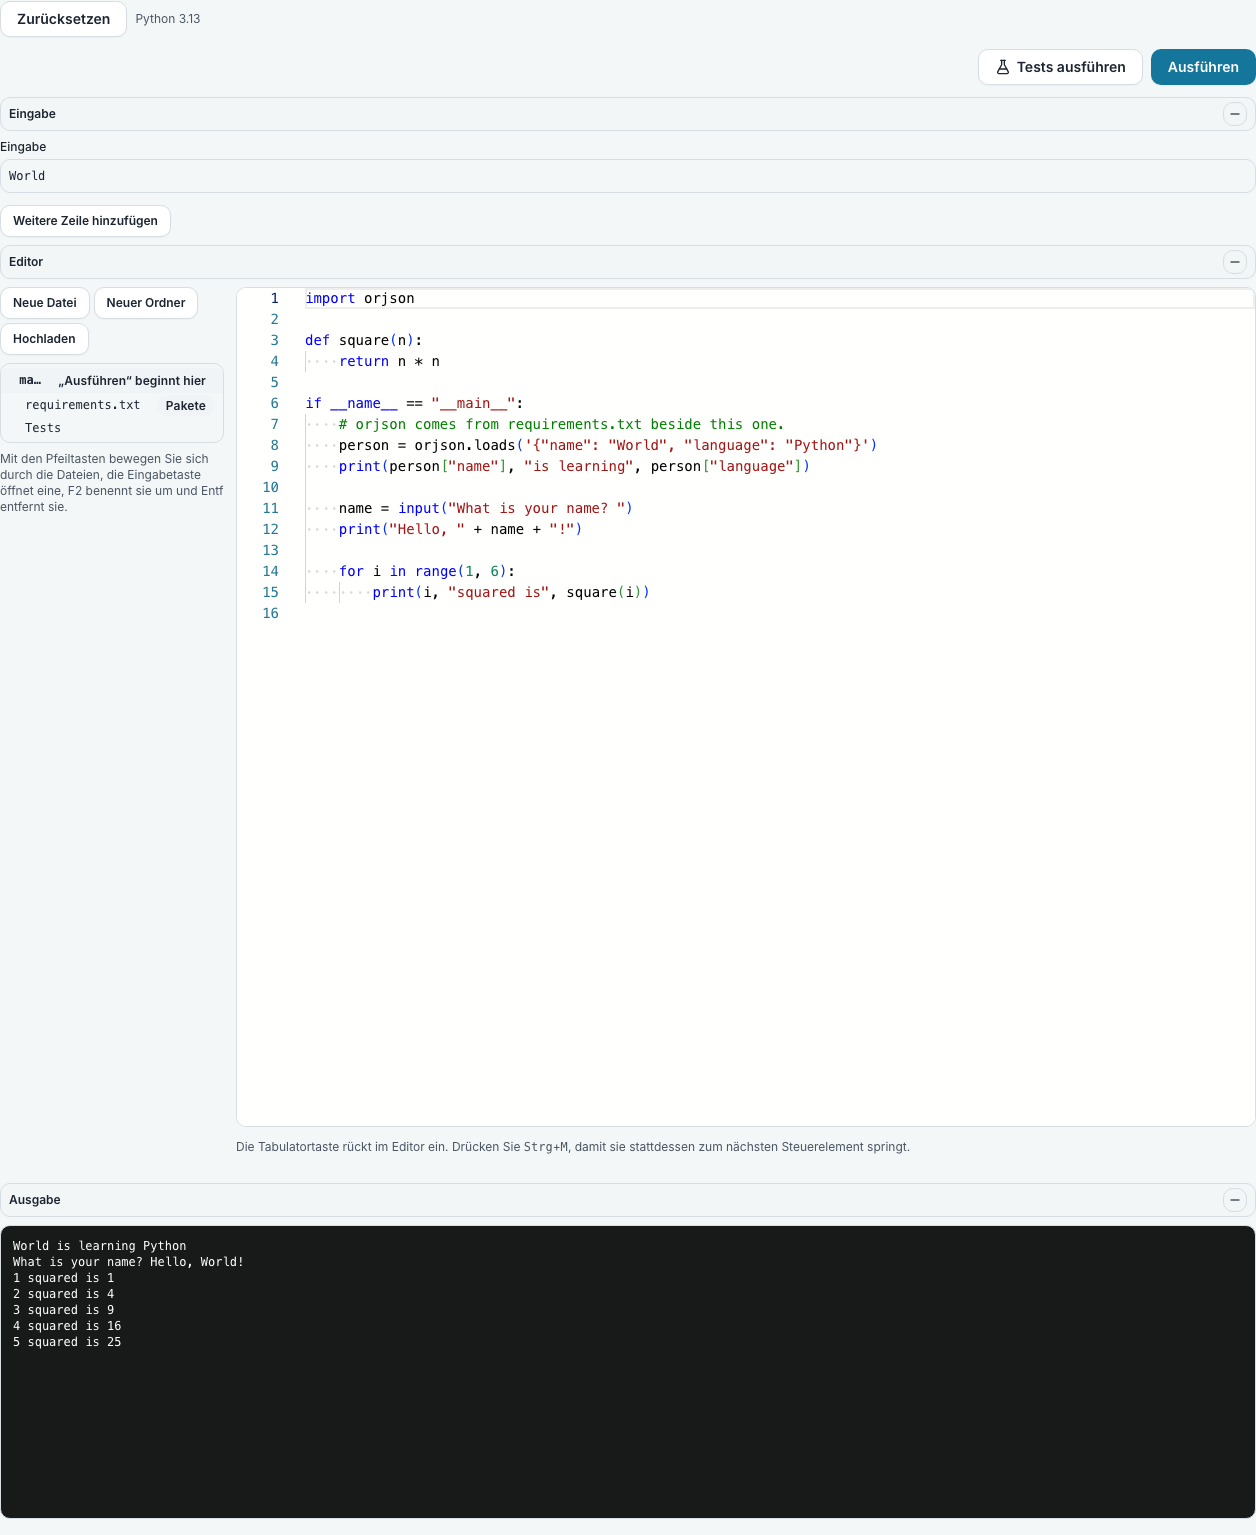The image size is (1256, 1535).
Task: Click the return n * n line
Action: tap(389, 361)
